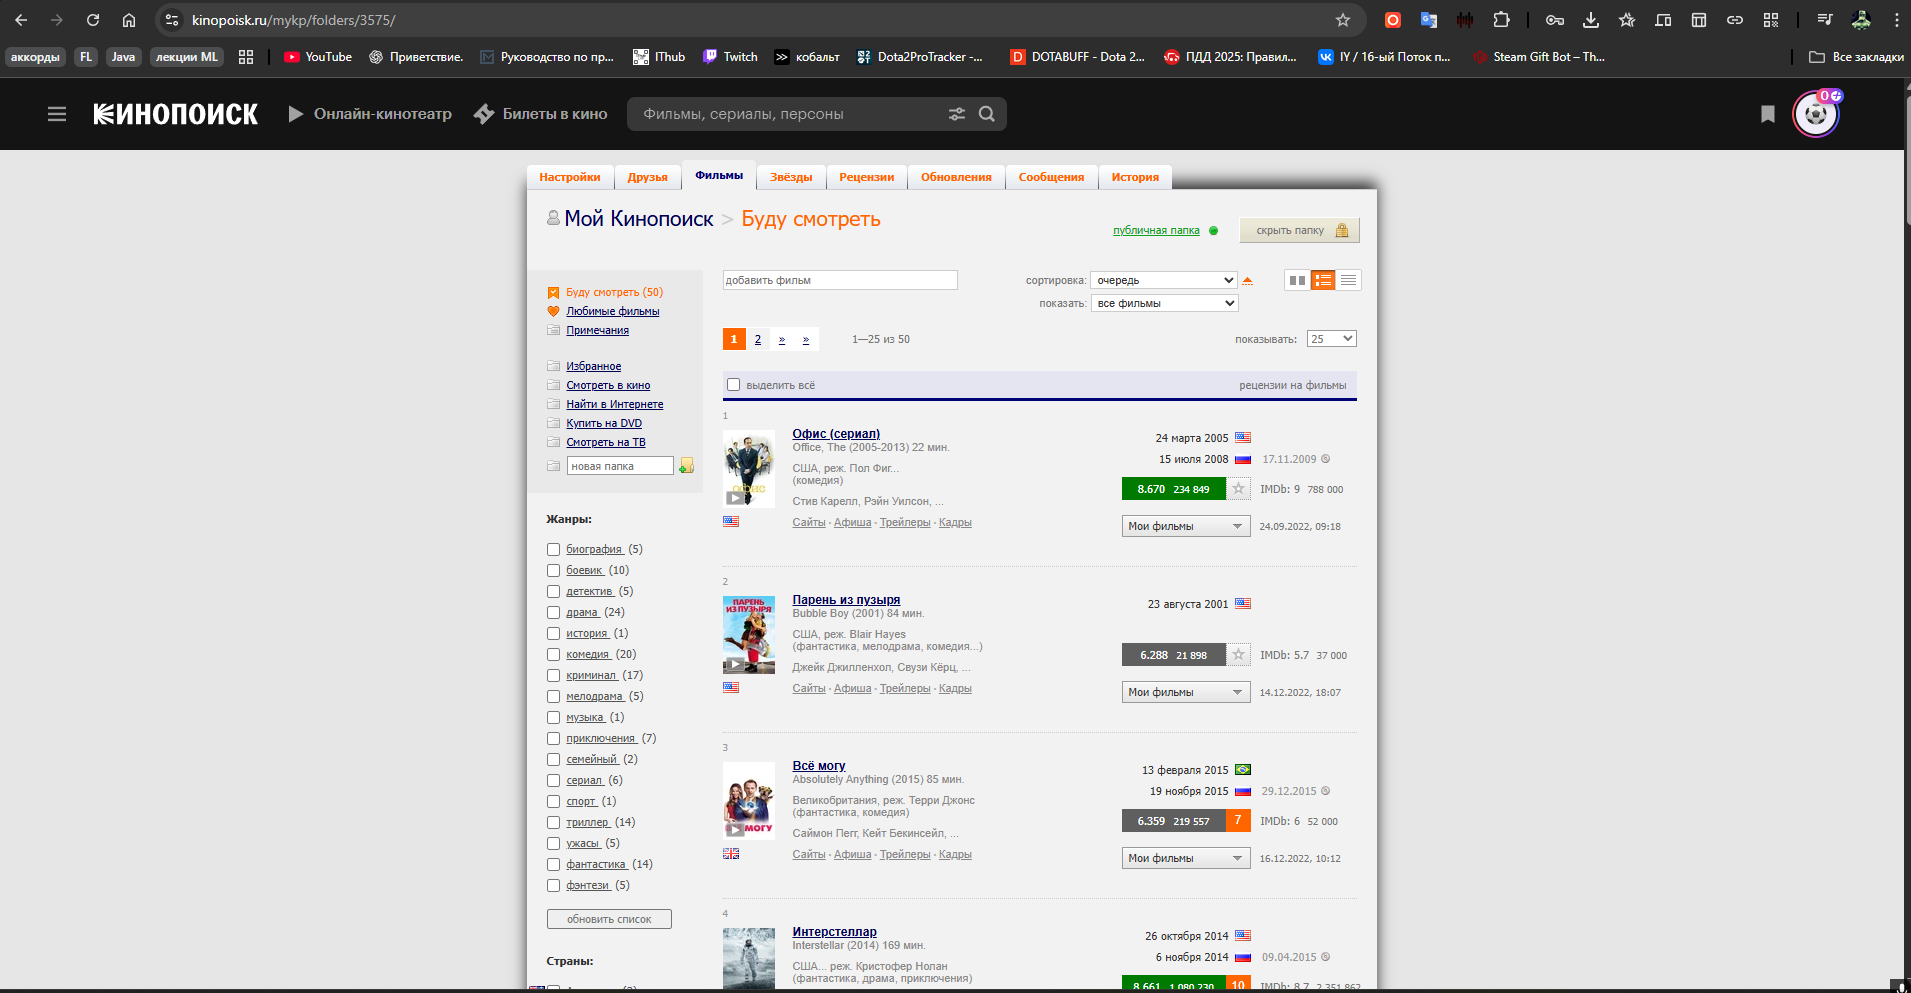Go to browser home page
Screen dimensions: 1911x993
[129, 20]
